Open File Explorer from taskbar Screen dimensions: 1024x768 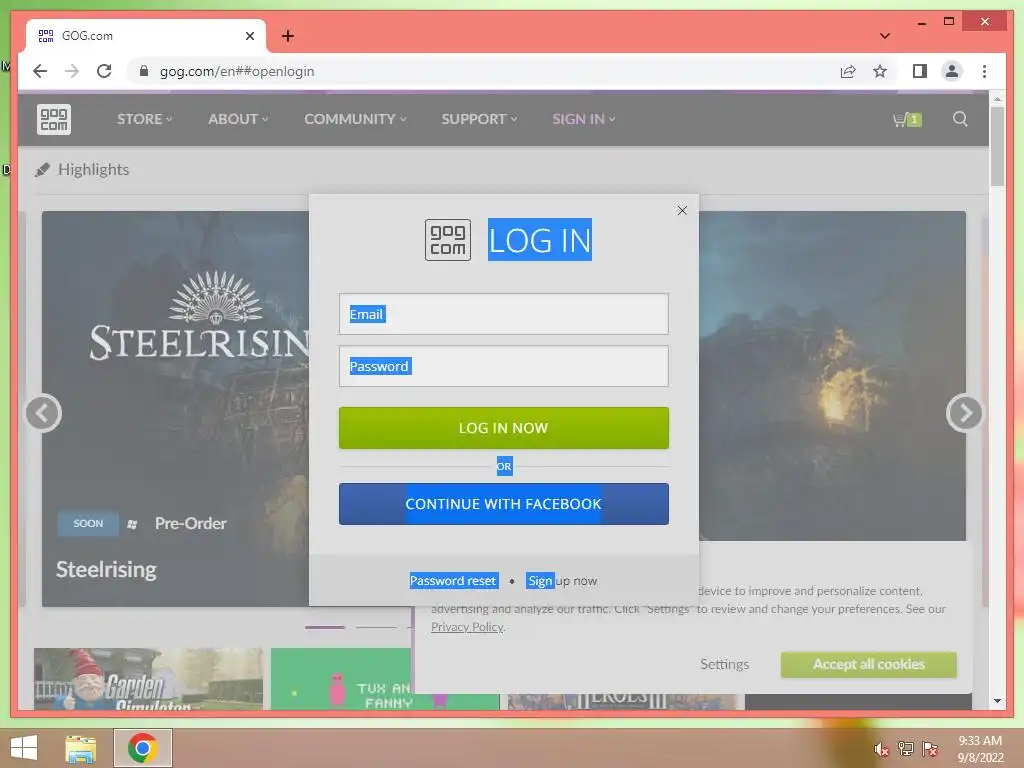[81, 748]
